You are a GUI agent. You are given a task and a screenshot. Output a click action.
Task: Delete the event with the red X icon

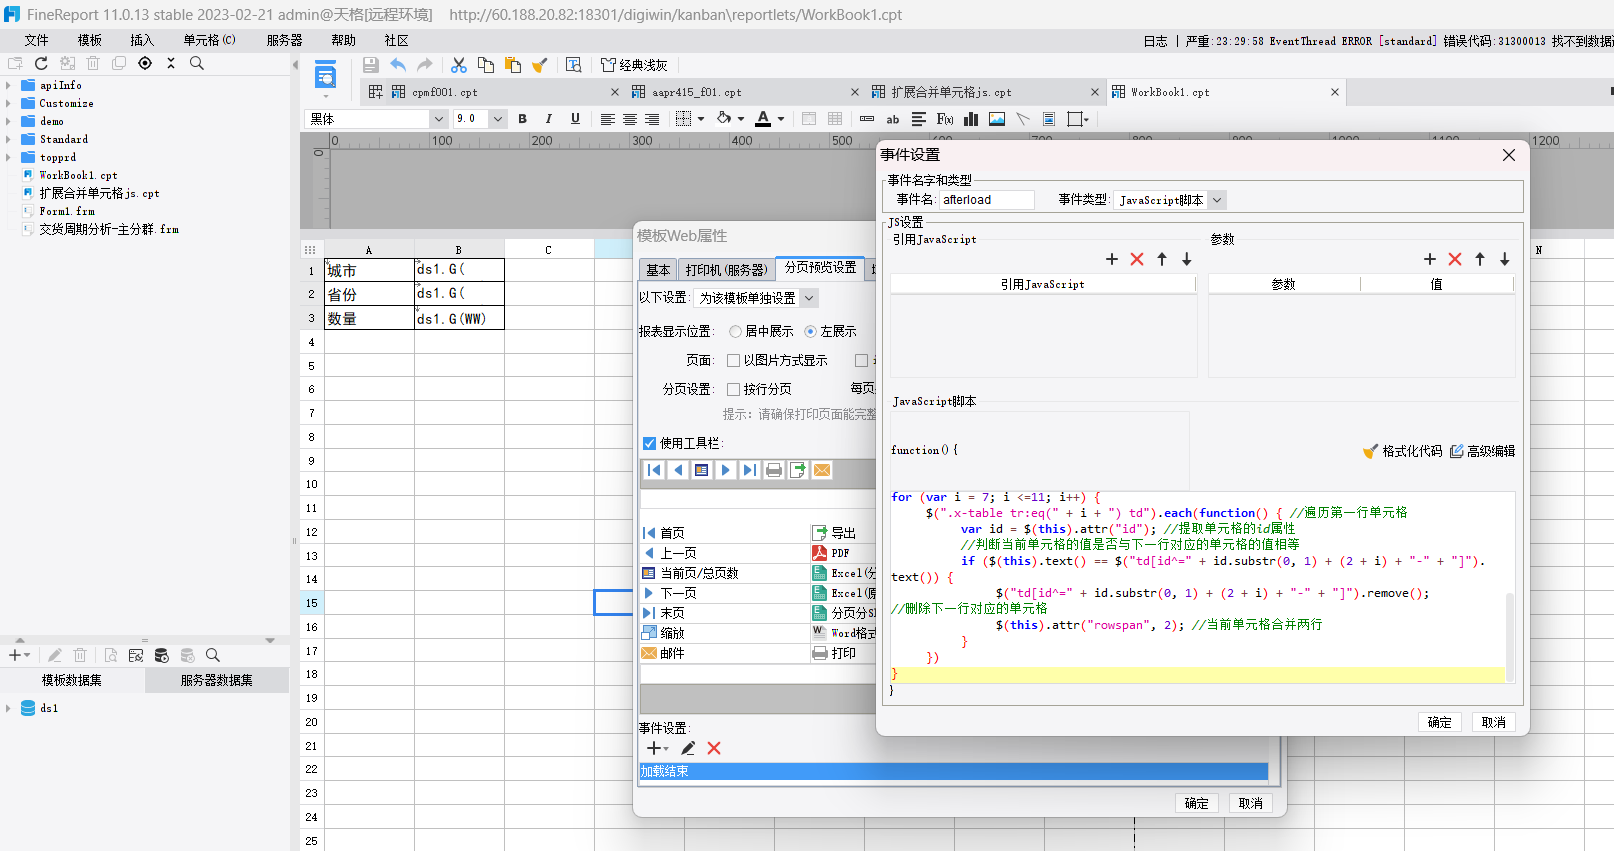tap(714, 748)
